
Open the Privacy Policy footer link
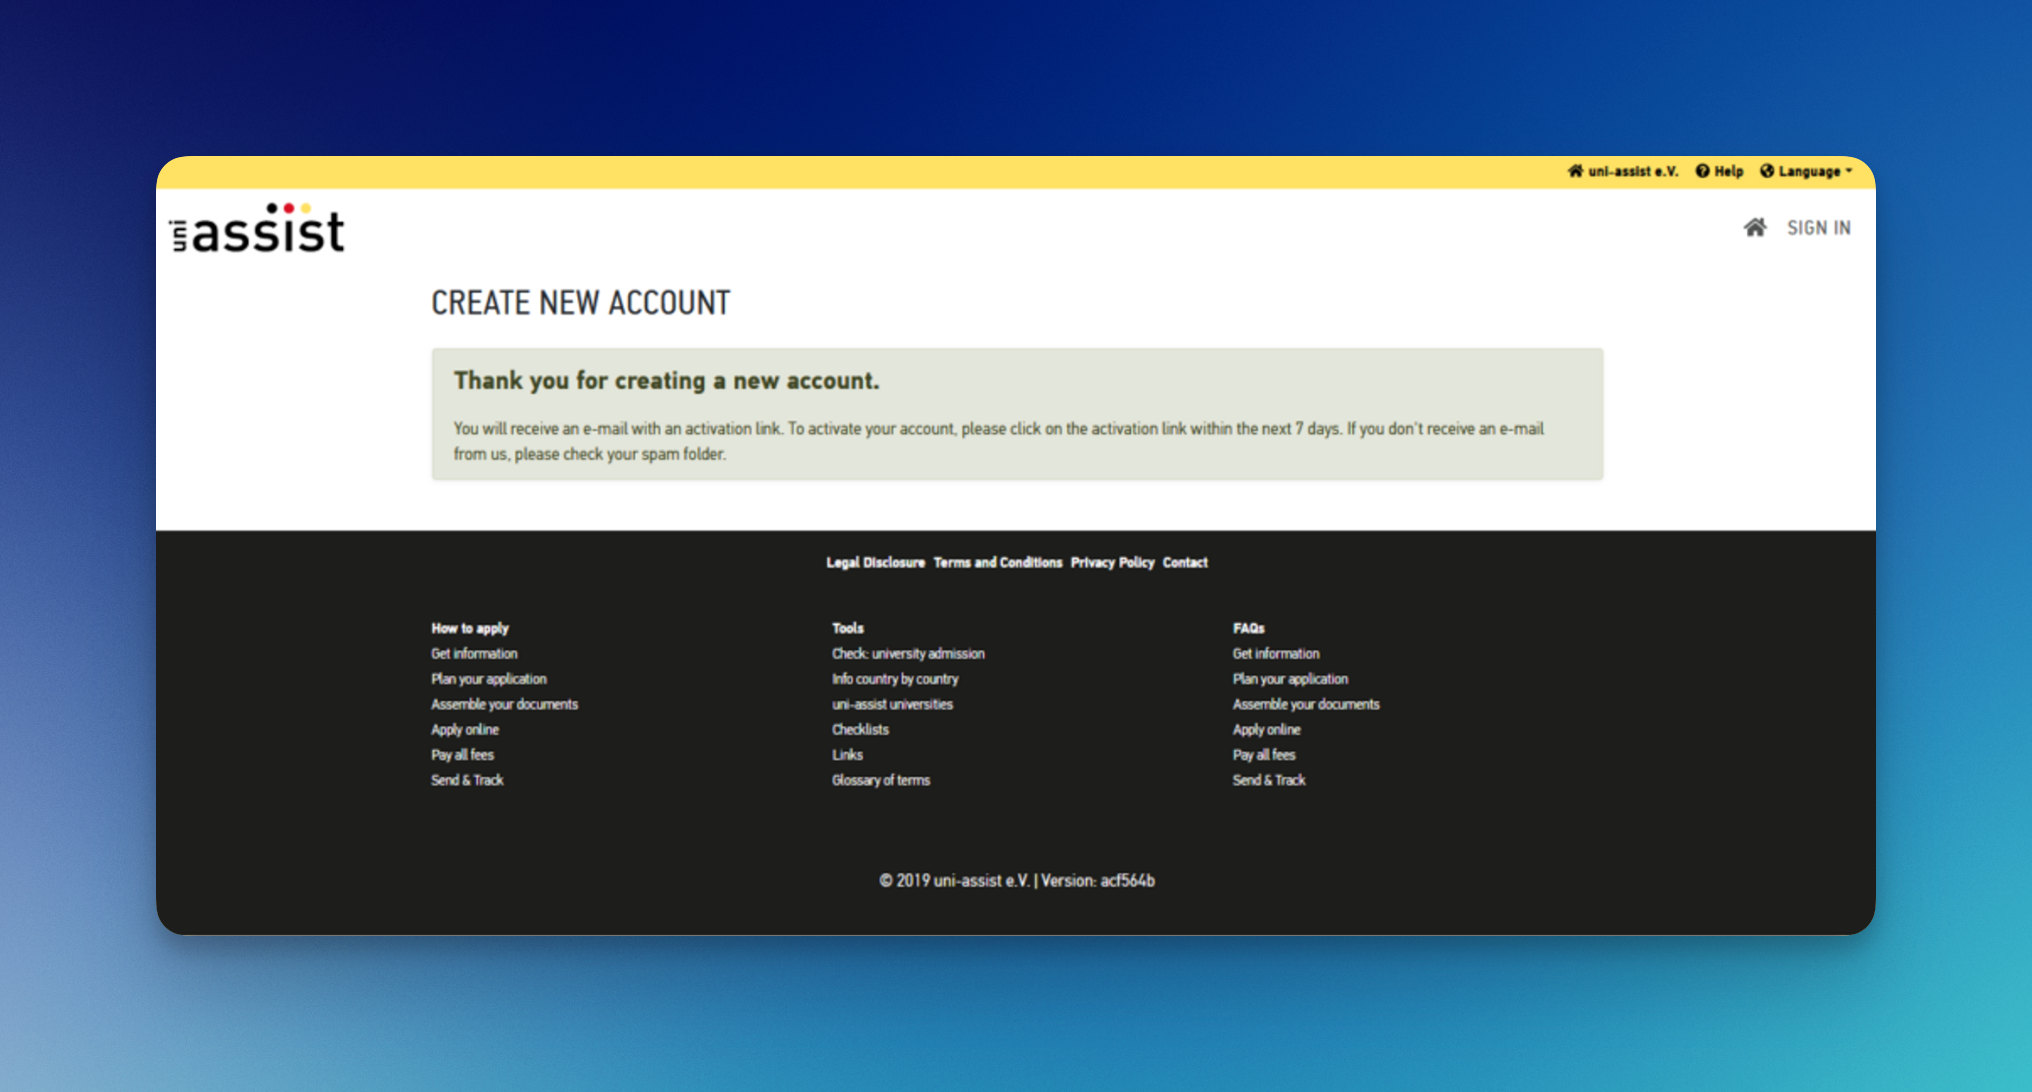1113,562
